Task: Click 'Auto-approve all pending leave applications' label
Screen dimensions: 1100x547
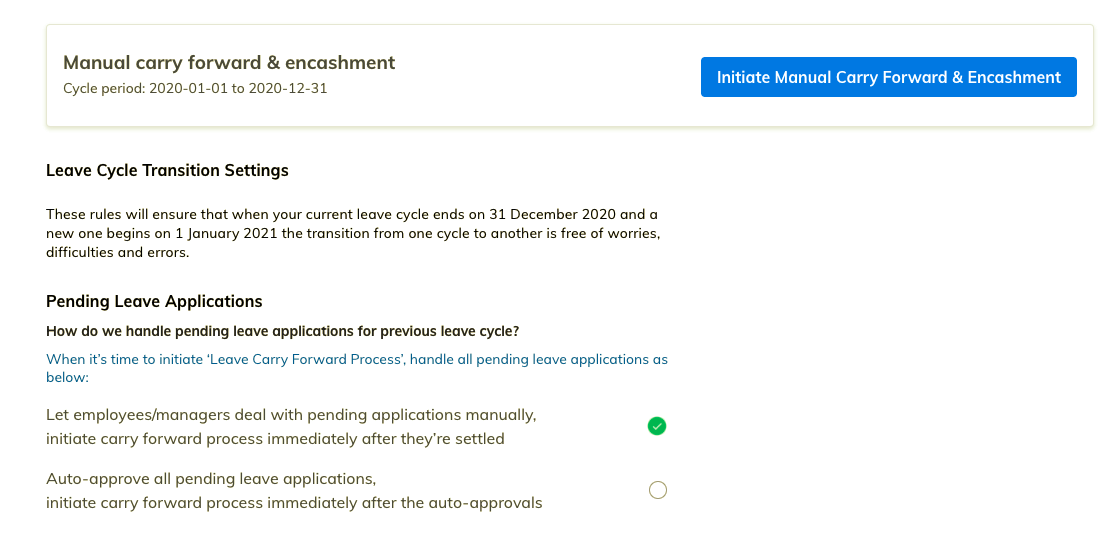Action: [x=211, y=479]
